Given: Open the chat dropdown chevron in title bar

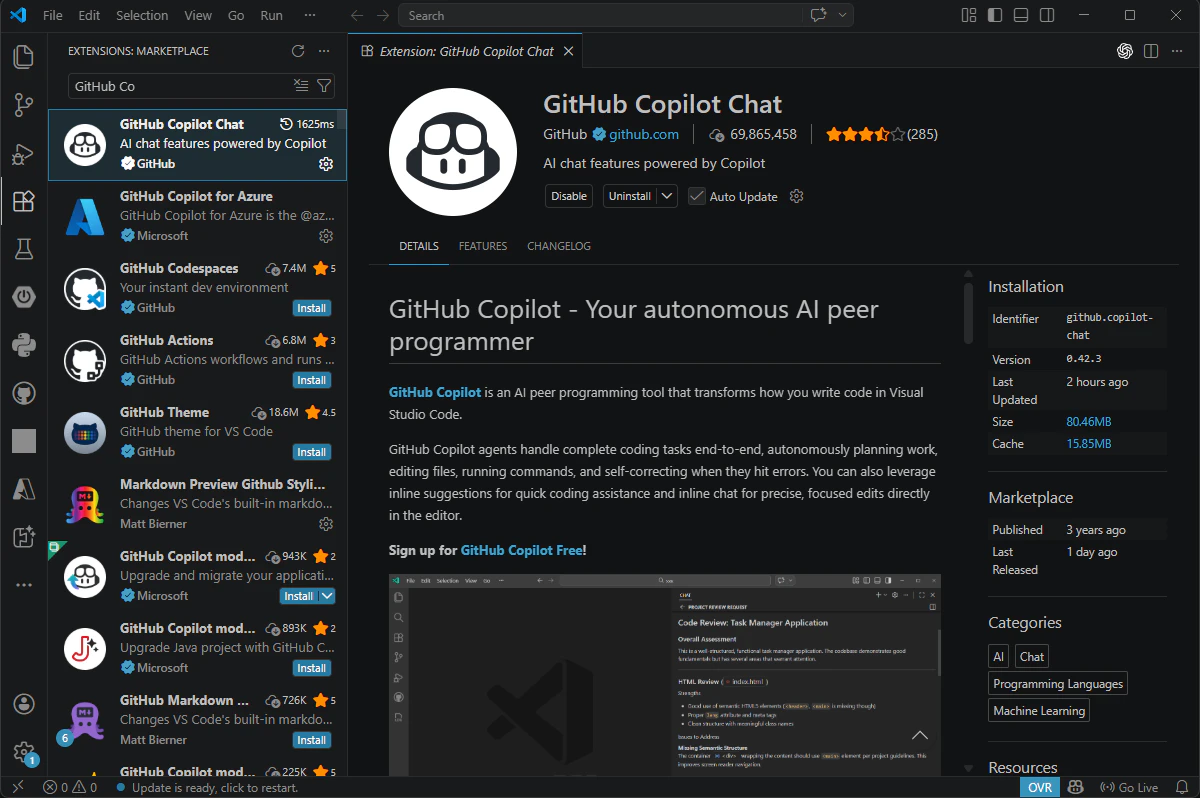Looking at the screenshot, I should pos(843,15).
